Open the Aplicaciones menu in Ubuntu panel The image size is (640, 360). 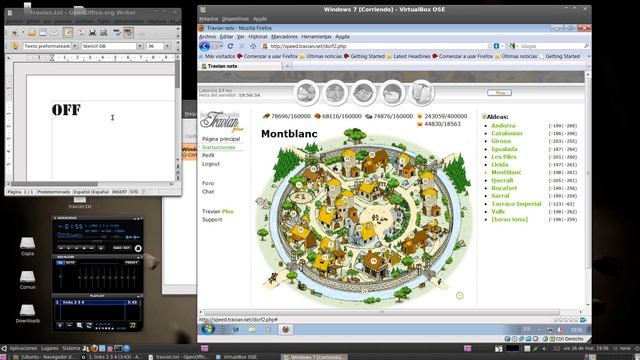(23, 348)
